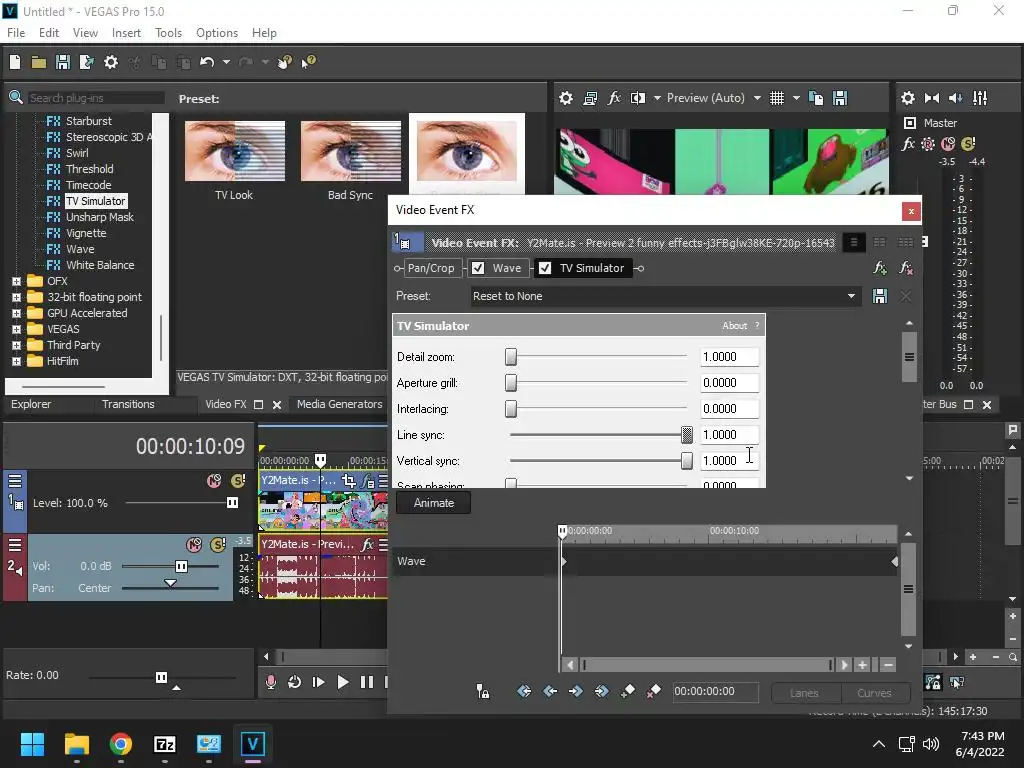Open project properties gear in main toolbar
The width and height of the screenshot is (1024, 768).
point(111,62)
